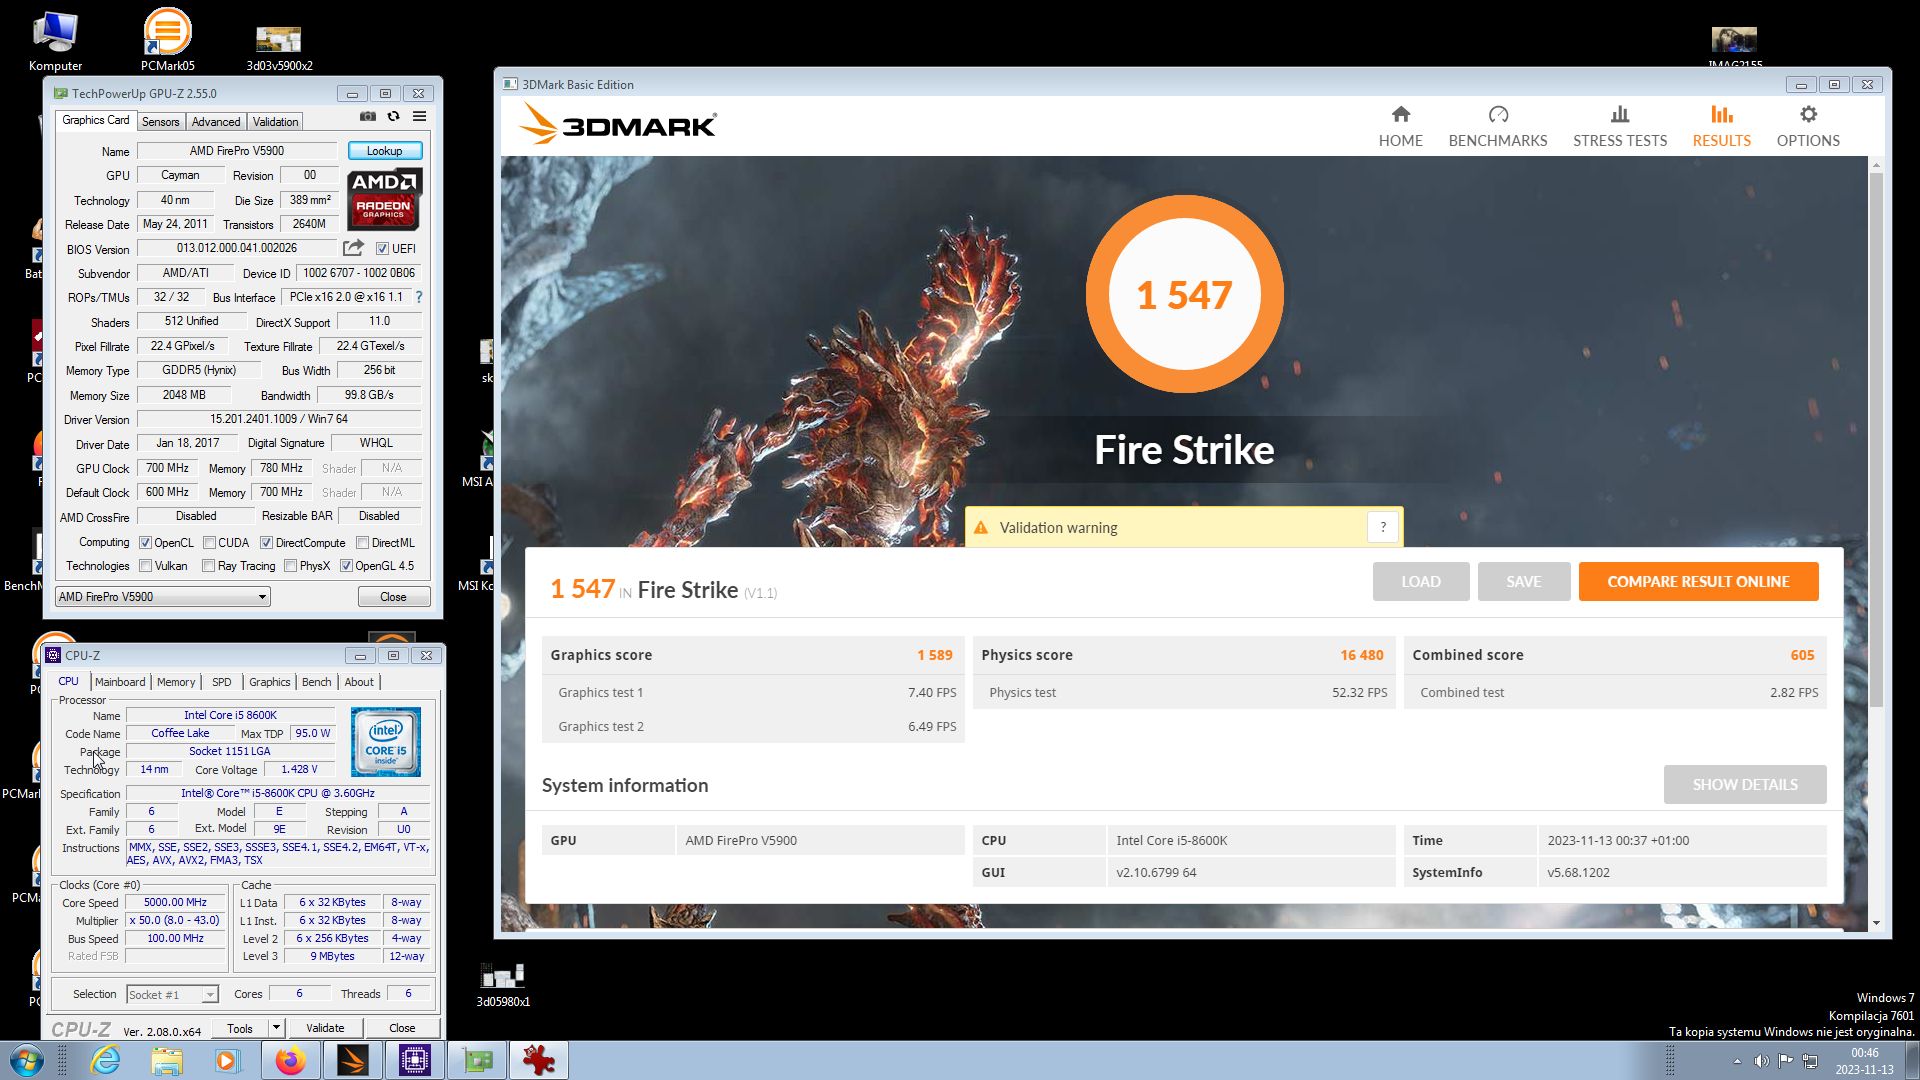The image size is (1920, 1080).
Task: Click the 3DMark vertical scrollbar thumb
Action: [1876, 440]
